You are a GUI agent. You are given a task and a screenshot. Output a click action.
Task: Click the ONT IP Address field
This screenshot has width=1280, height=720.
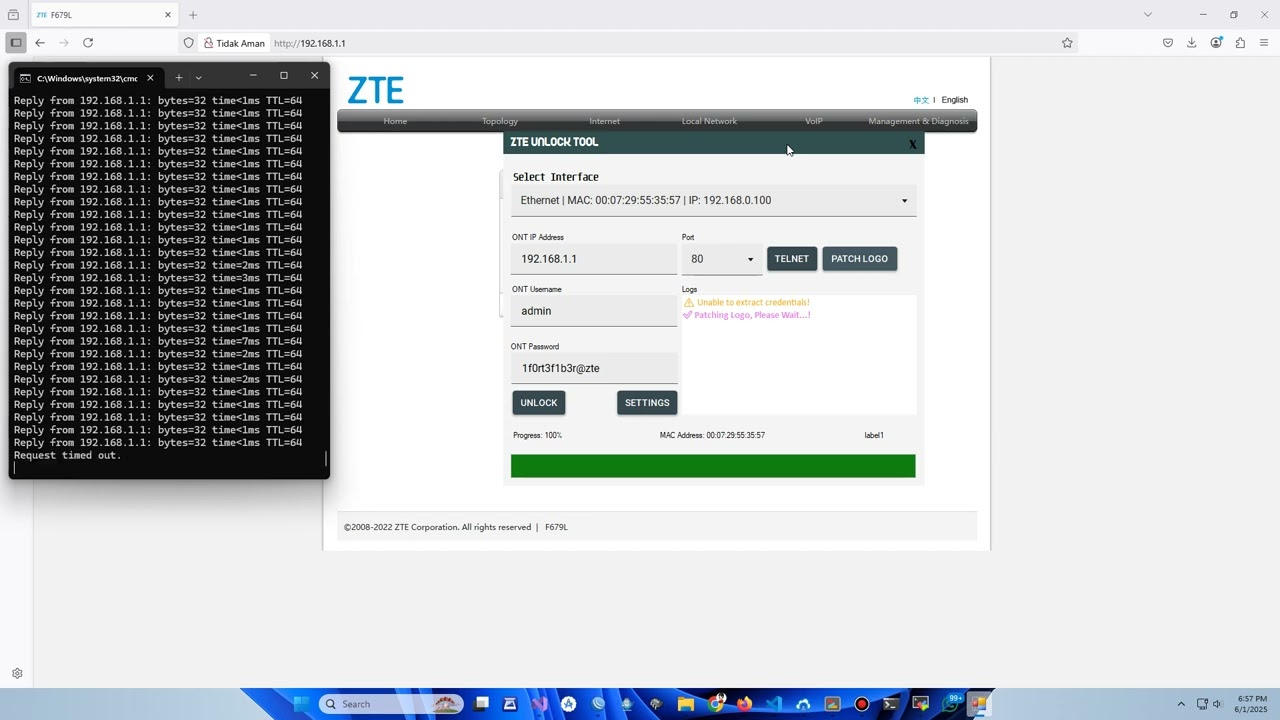point(594,259)
